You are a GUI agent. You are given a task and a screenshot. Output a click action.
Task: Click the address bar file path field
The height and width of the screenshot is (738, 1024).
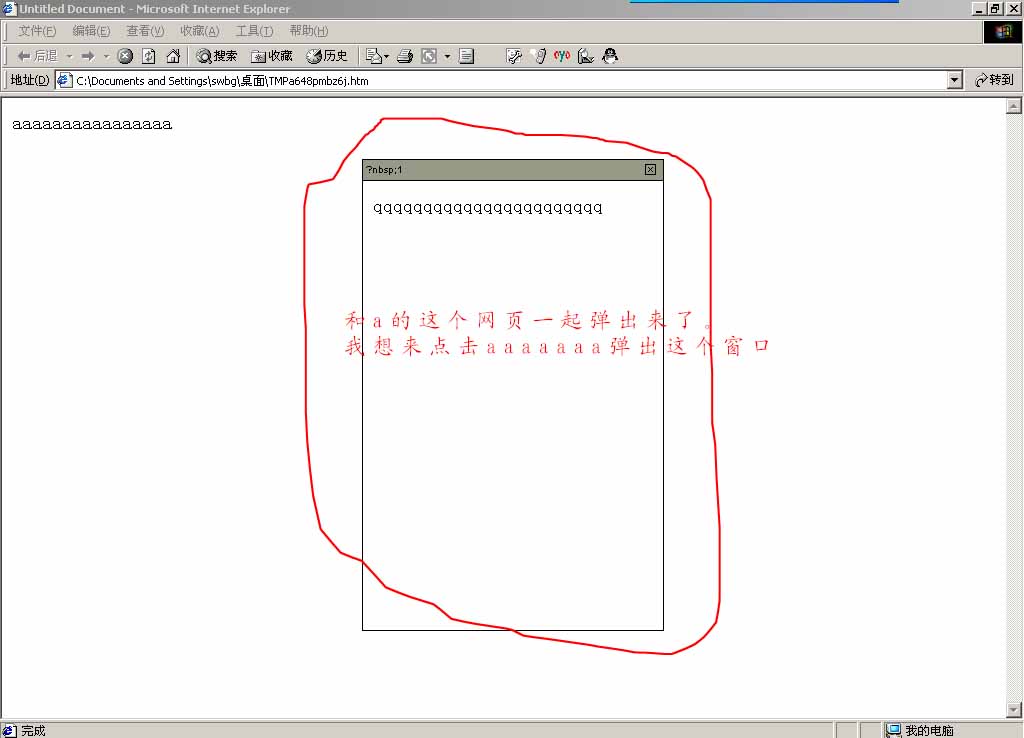click(500, 80)
